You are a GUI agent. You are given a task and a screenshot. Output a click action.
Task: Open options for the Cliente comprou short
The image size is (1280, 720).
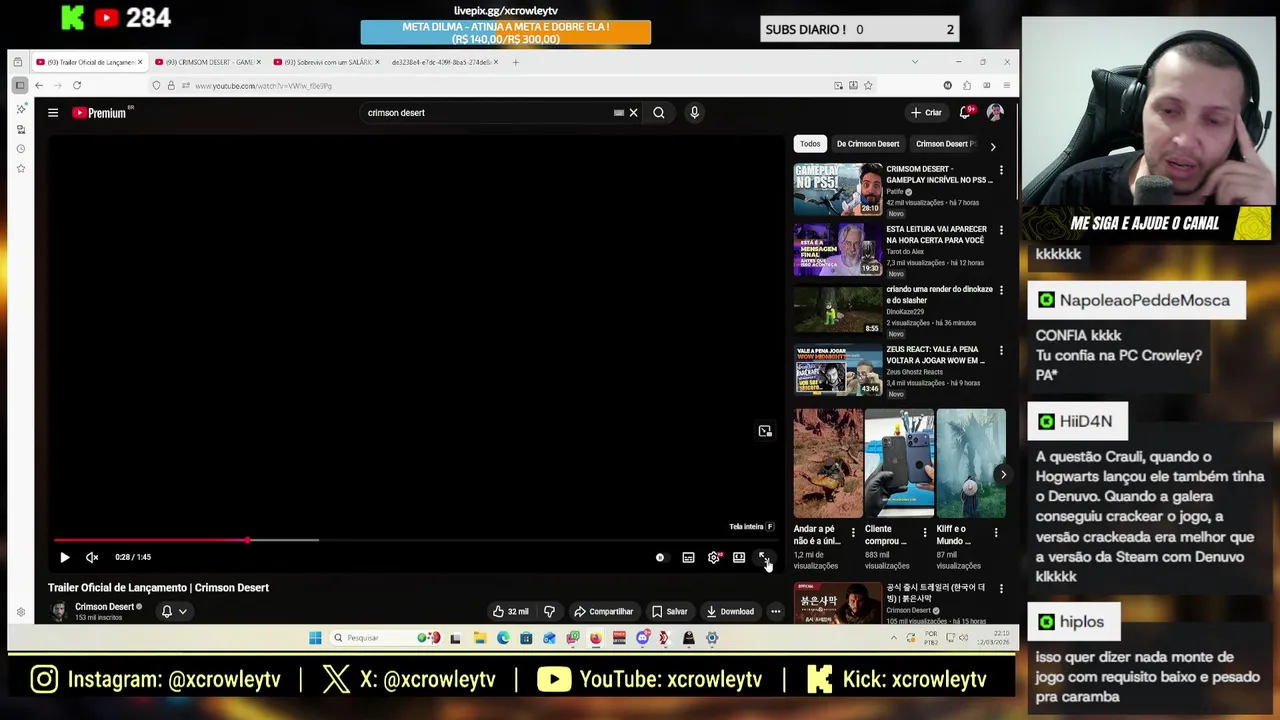point(924,533)
